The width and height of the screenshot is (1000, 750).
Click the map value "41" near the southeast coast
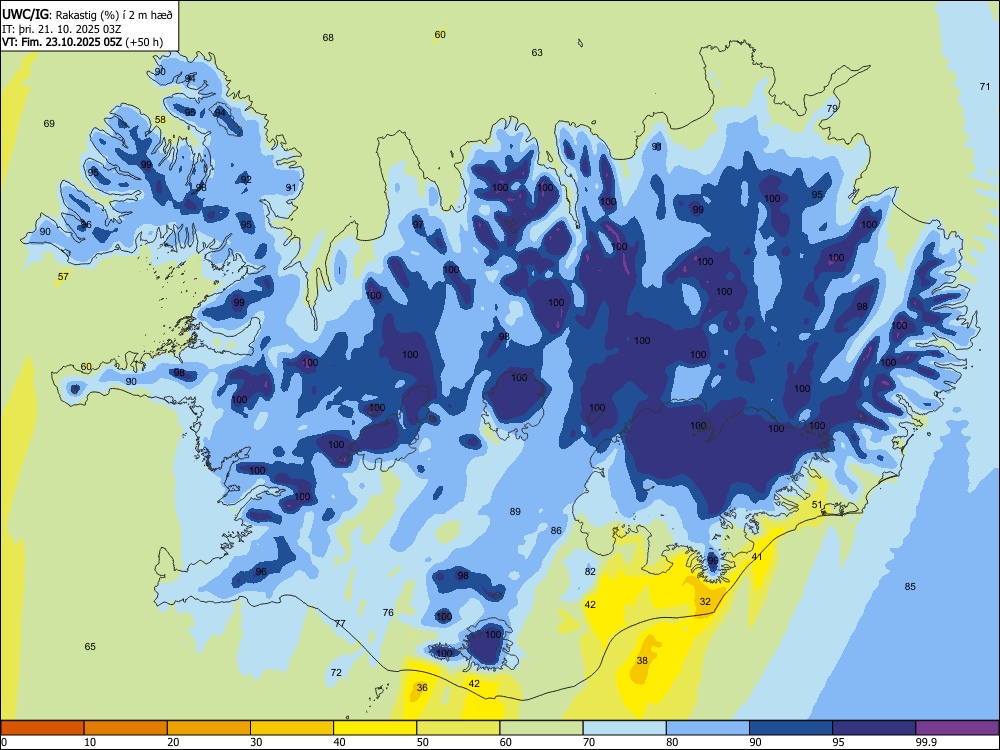coord(756,556)
